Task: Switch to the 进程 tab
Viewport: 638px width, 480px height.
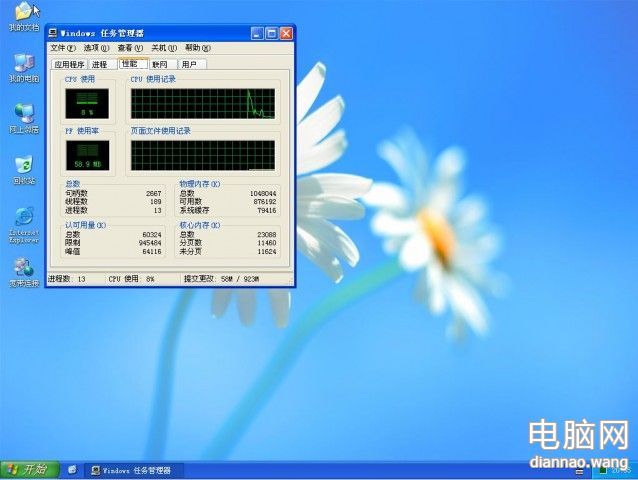Action: pyautogui.click(x=99, y=64)
